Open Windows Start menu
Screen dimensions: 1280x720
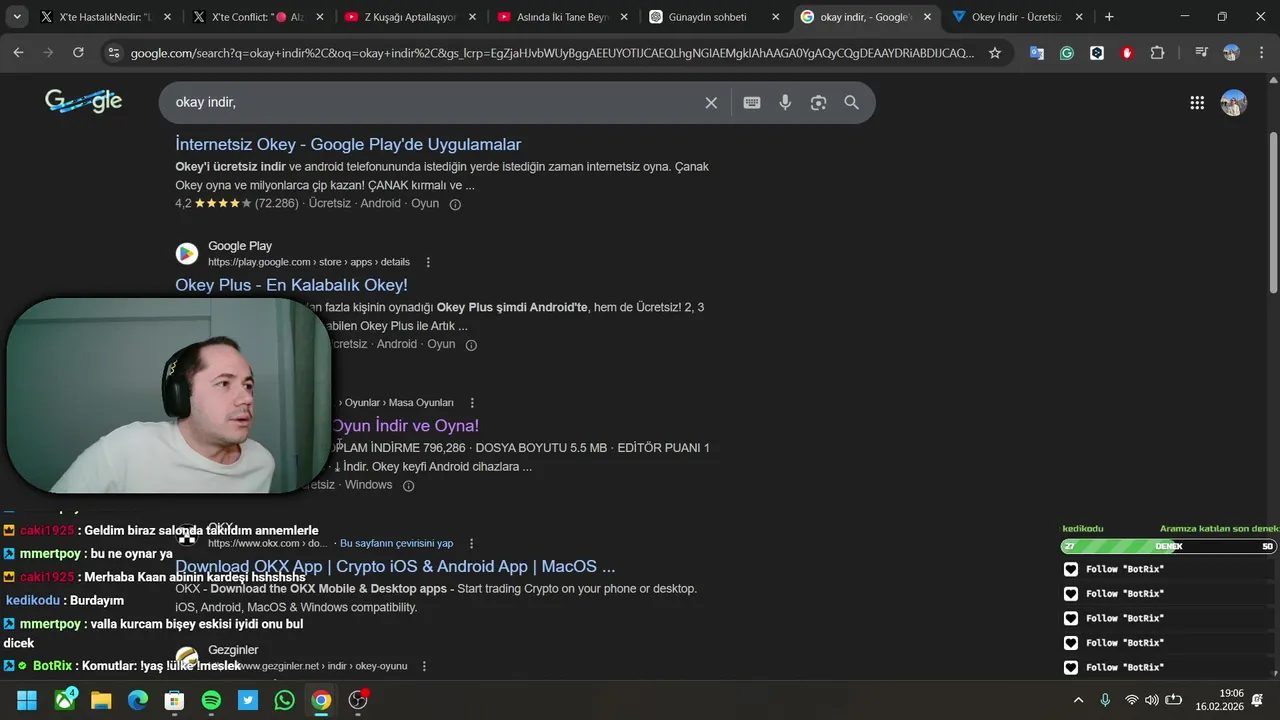27,700
